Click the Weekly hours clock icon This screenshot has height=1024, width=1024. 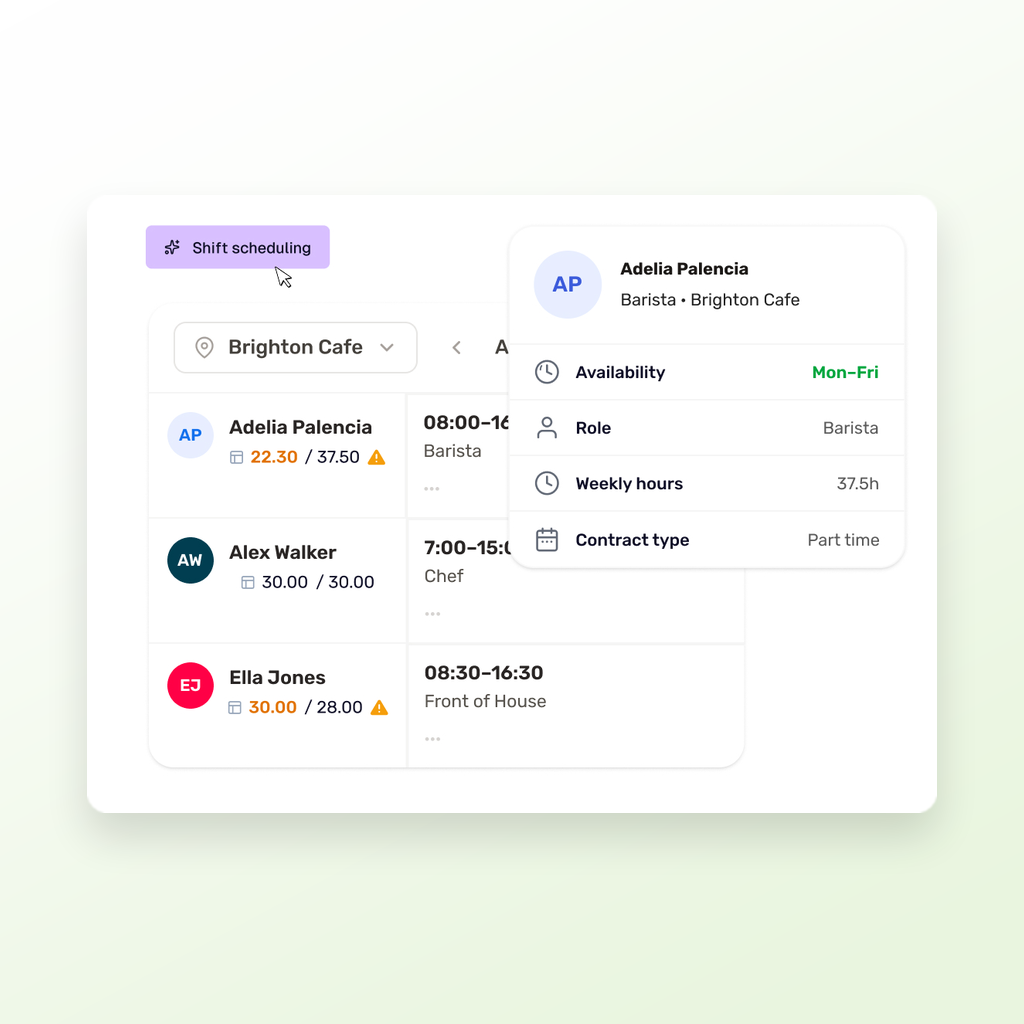click(547, 484)
